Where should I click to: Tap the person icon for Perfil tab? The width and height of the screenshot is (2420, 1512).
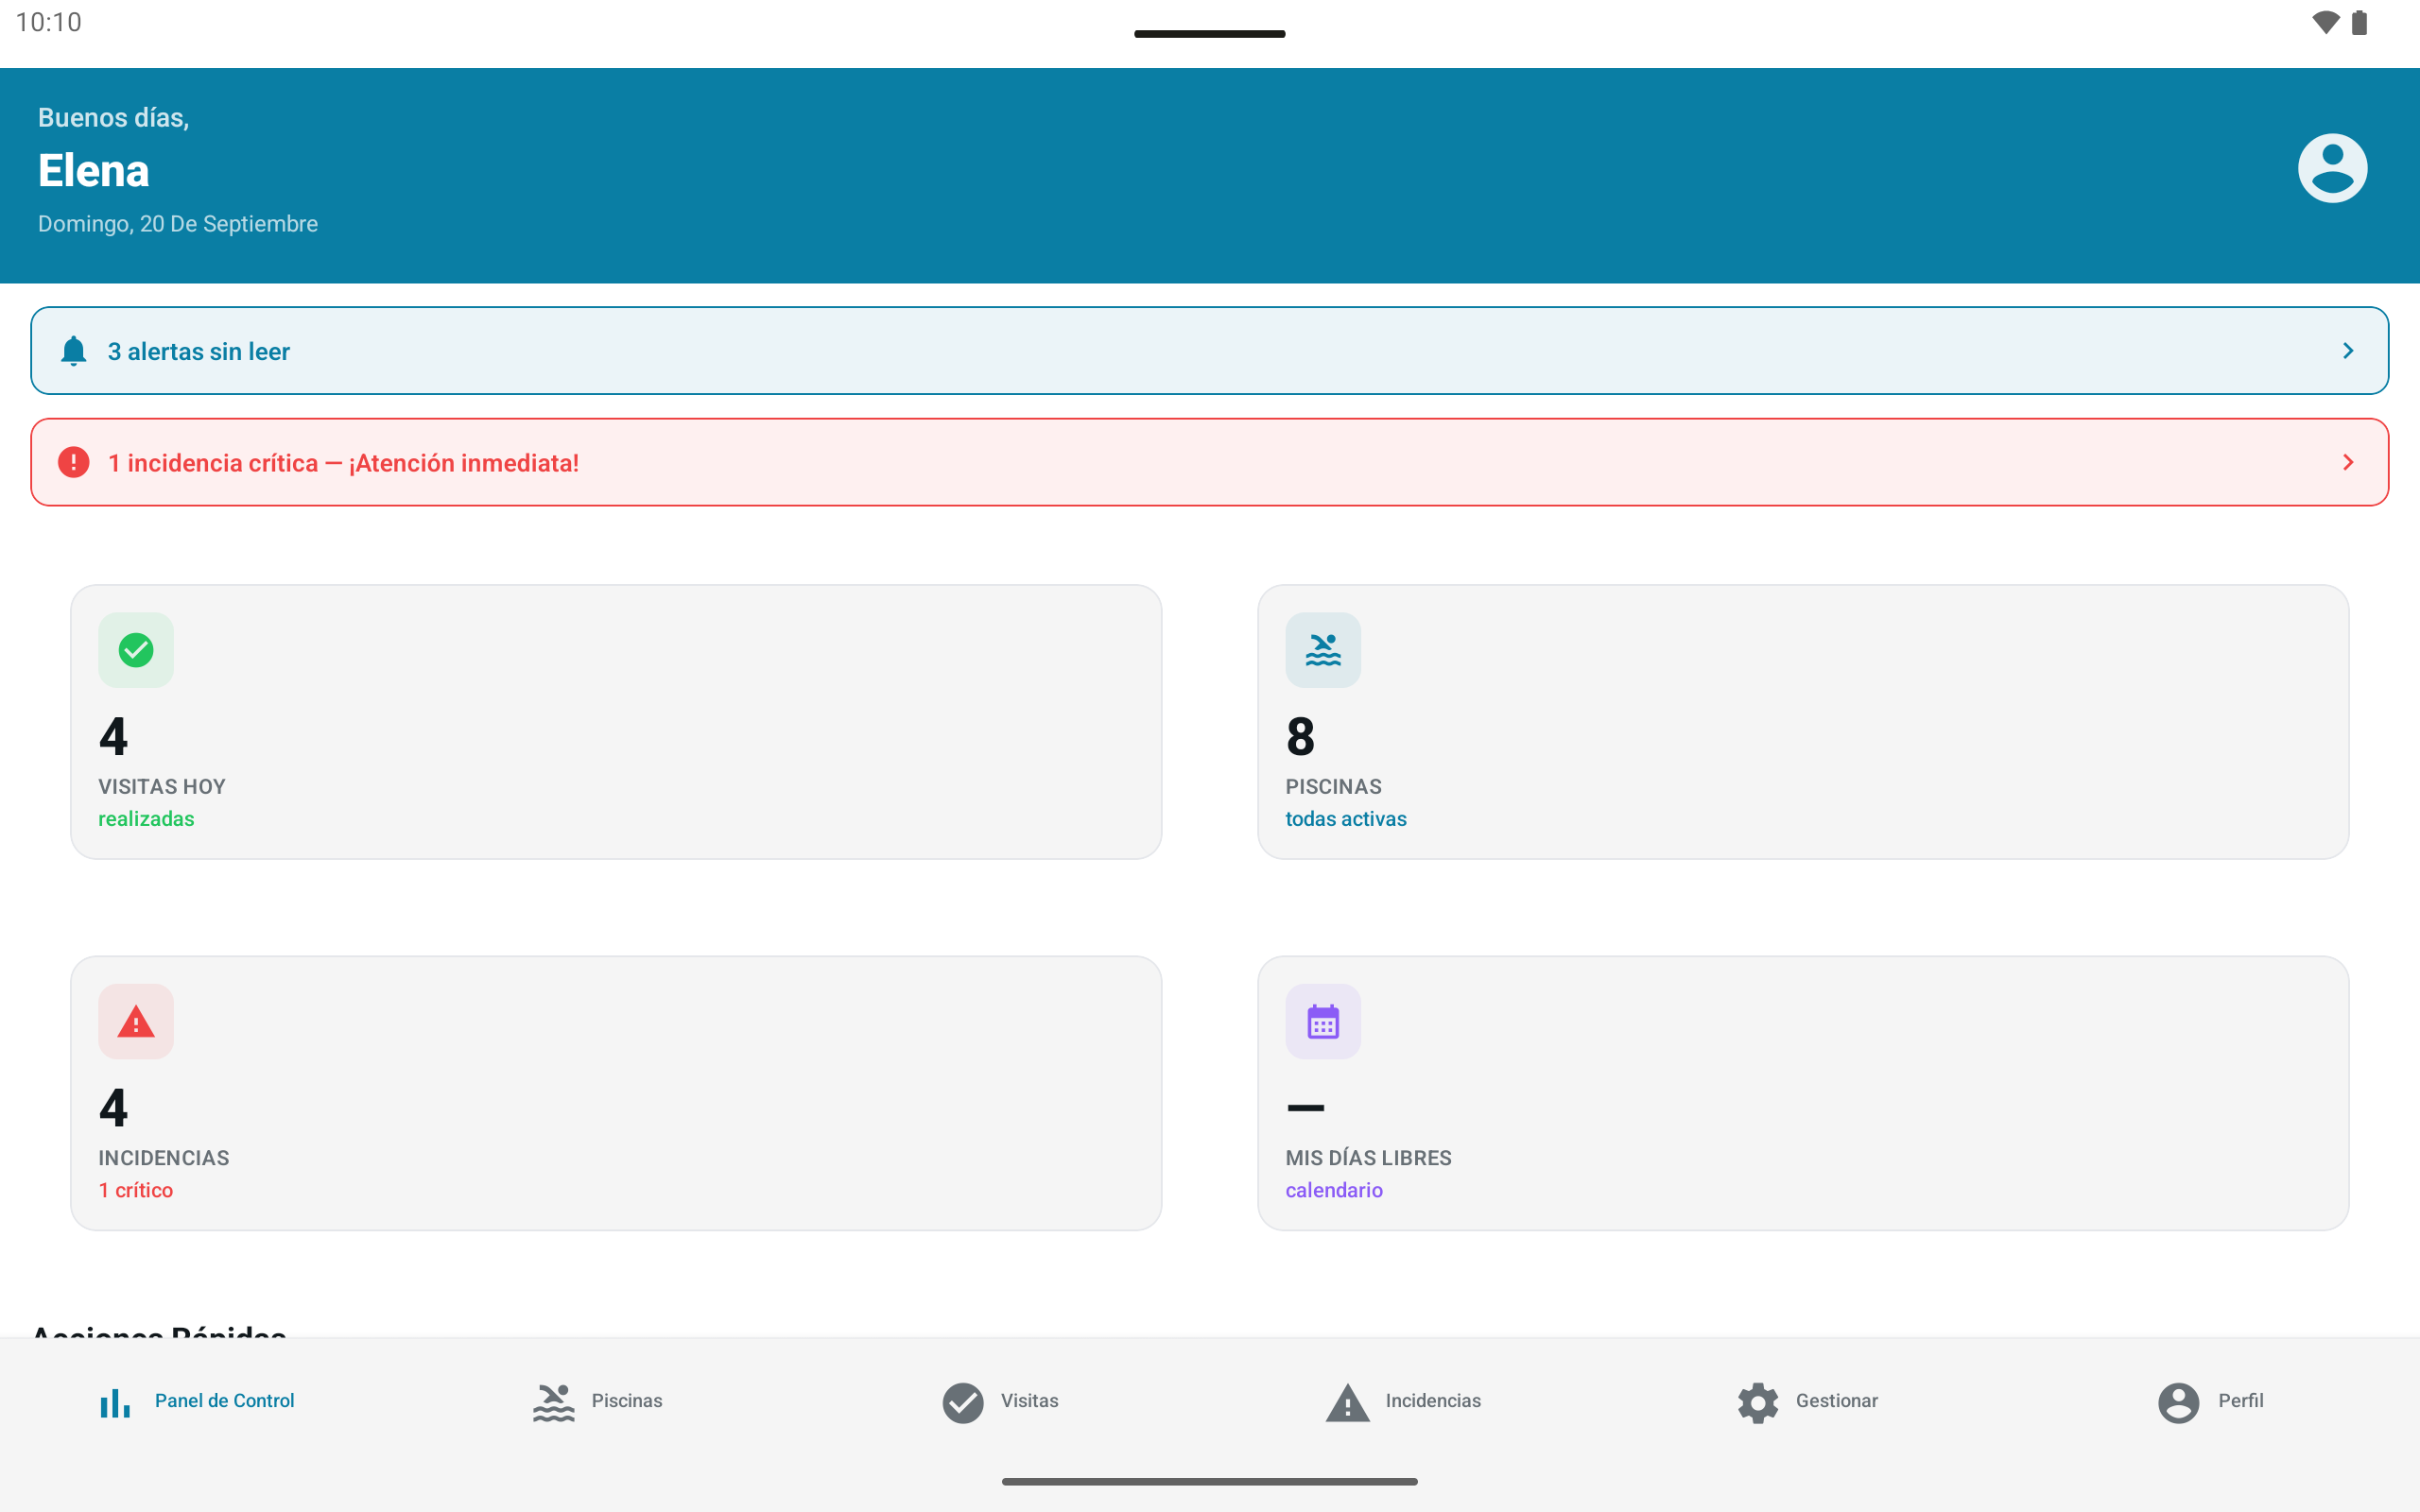click(x=2178, y=1402)
